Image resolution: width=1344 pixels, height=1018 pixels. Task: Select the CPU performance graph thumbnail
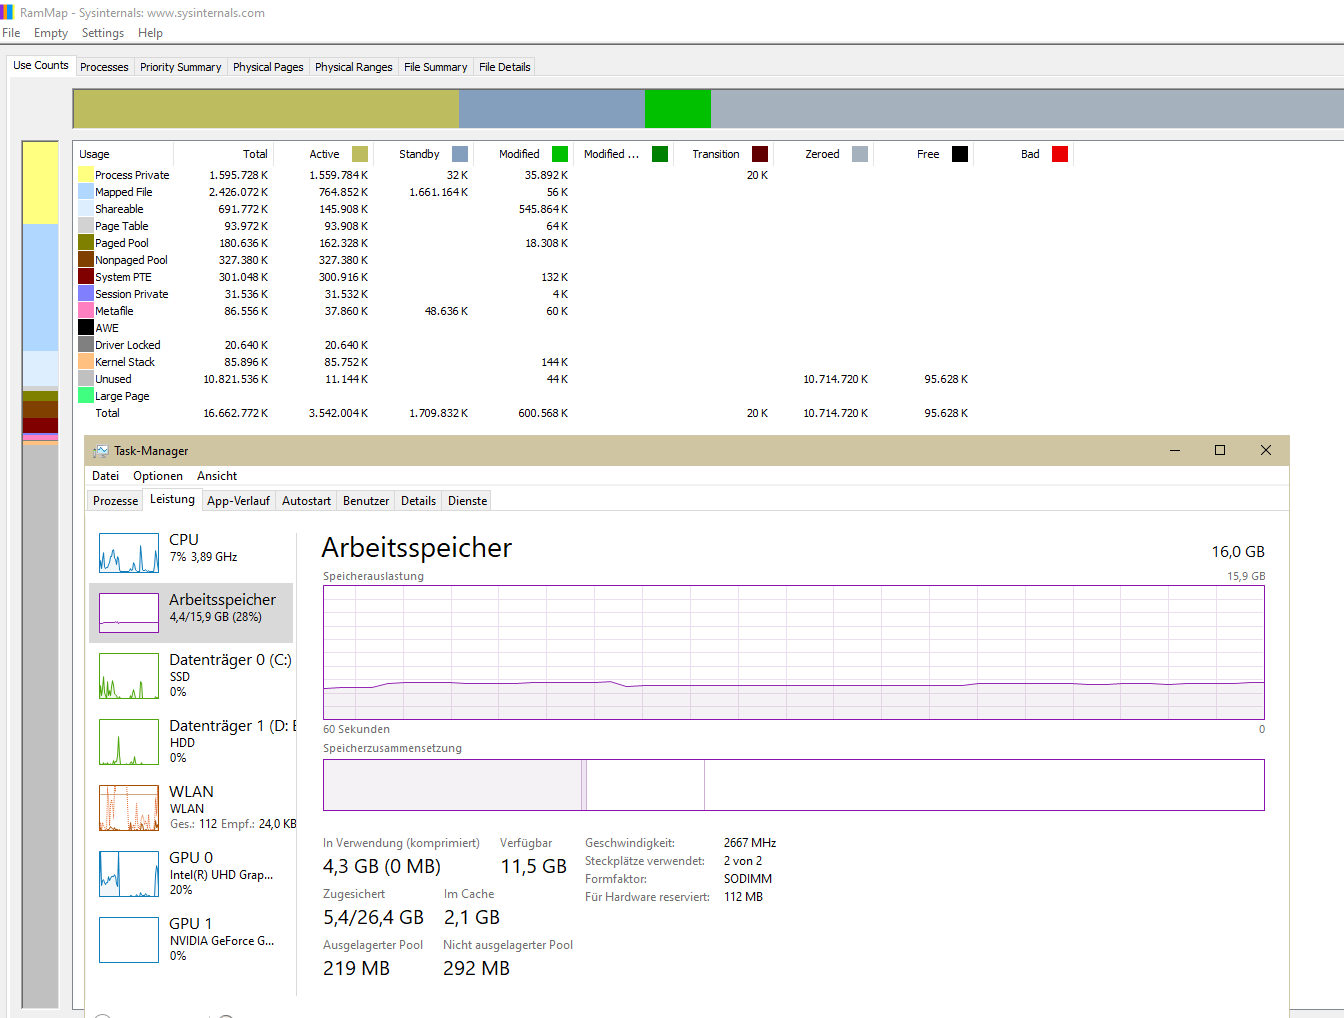(x=129, y=553)
